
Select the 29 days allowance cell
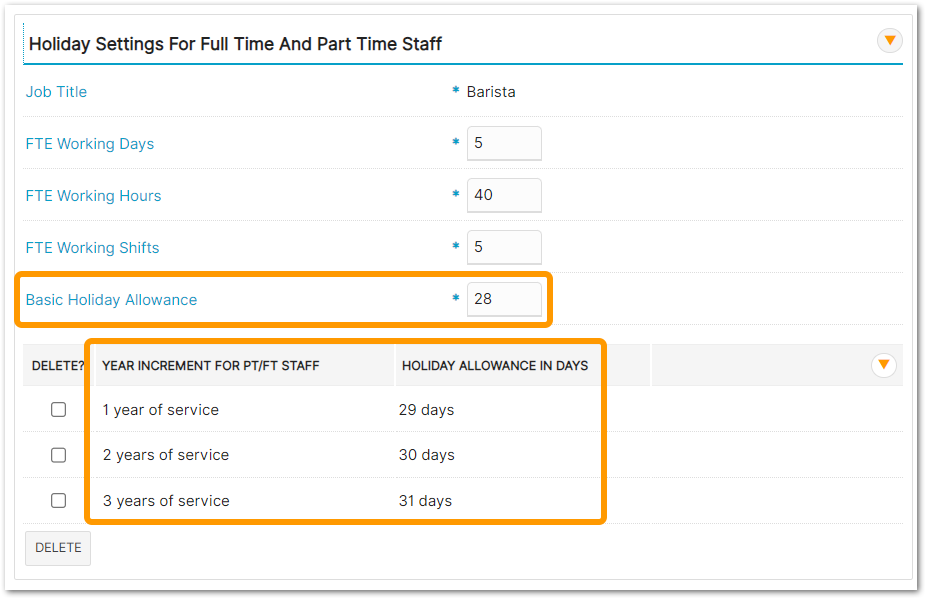pyautogui.click(x=426, y=410)
